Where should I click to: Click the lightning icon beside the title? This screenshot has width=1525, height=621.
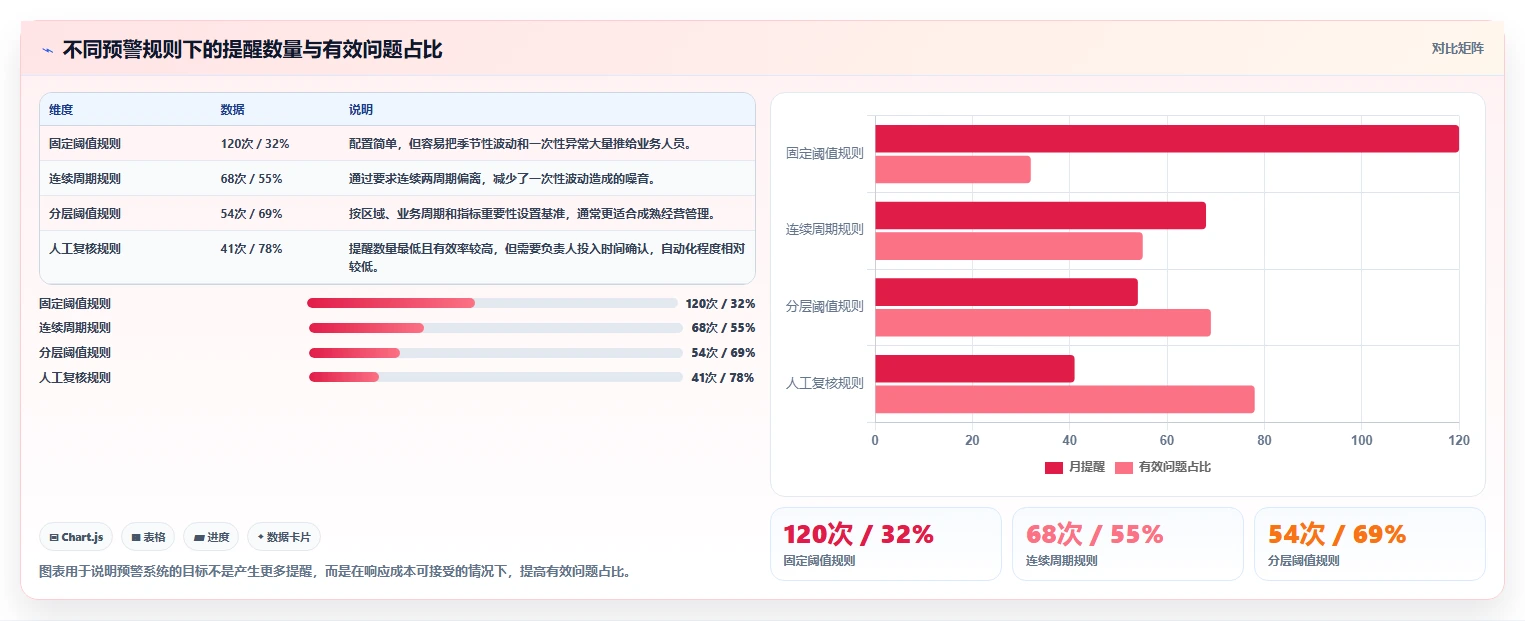pos(47,50)
